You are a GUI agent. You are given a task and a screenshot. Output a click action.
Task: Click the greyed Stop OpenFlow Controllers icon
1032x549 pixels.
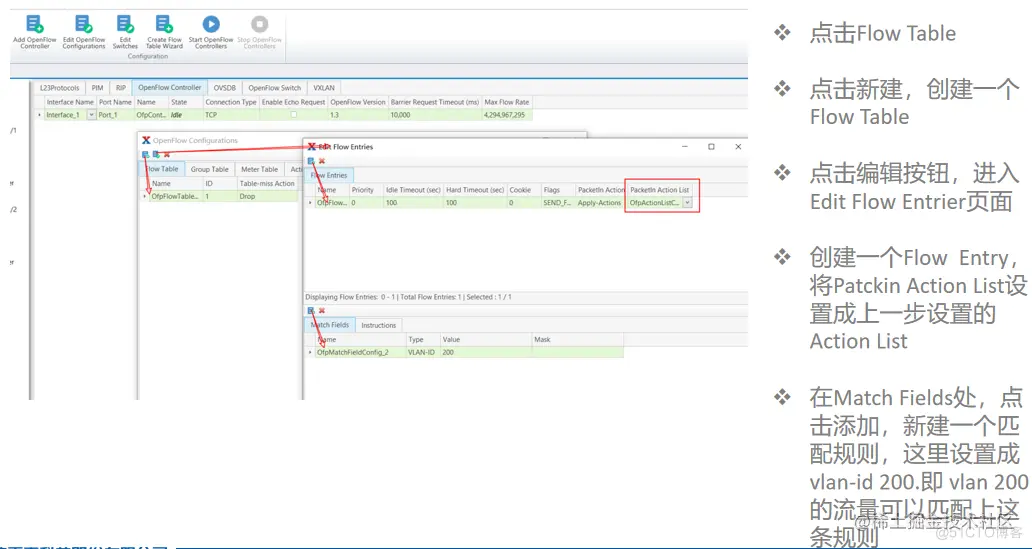[259, 24]
